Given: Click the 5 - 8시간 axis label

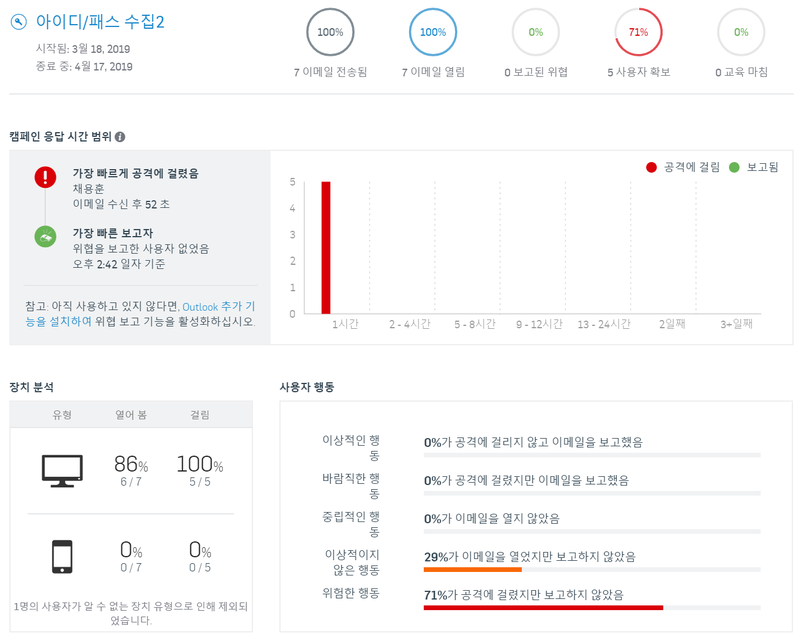Looking at the screenshot, I should [475, 324].
